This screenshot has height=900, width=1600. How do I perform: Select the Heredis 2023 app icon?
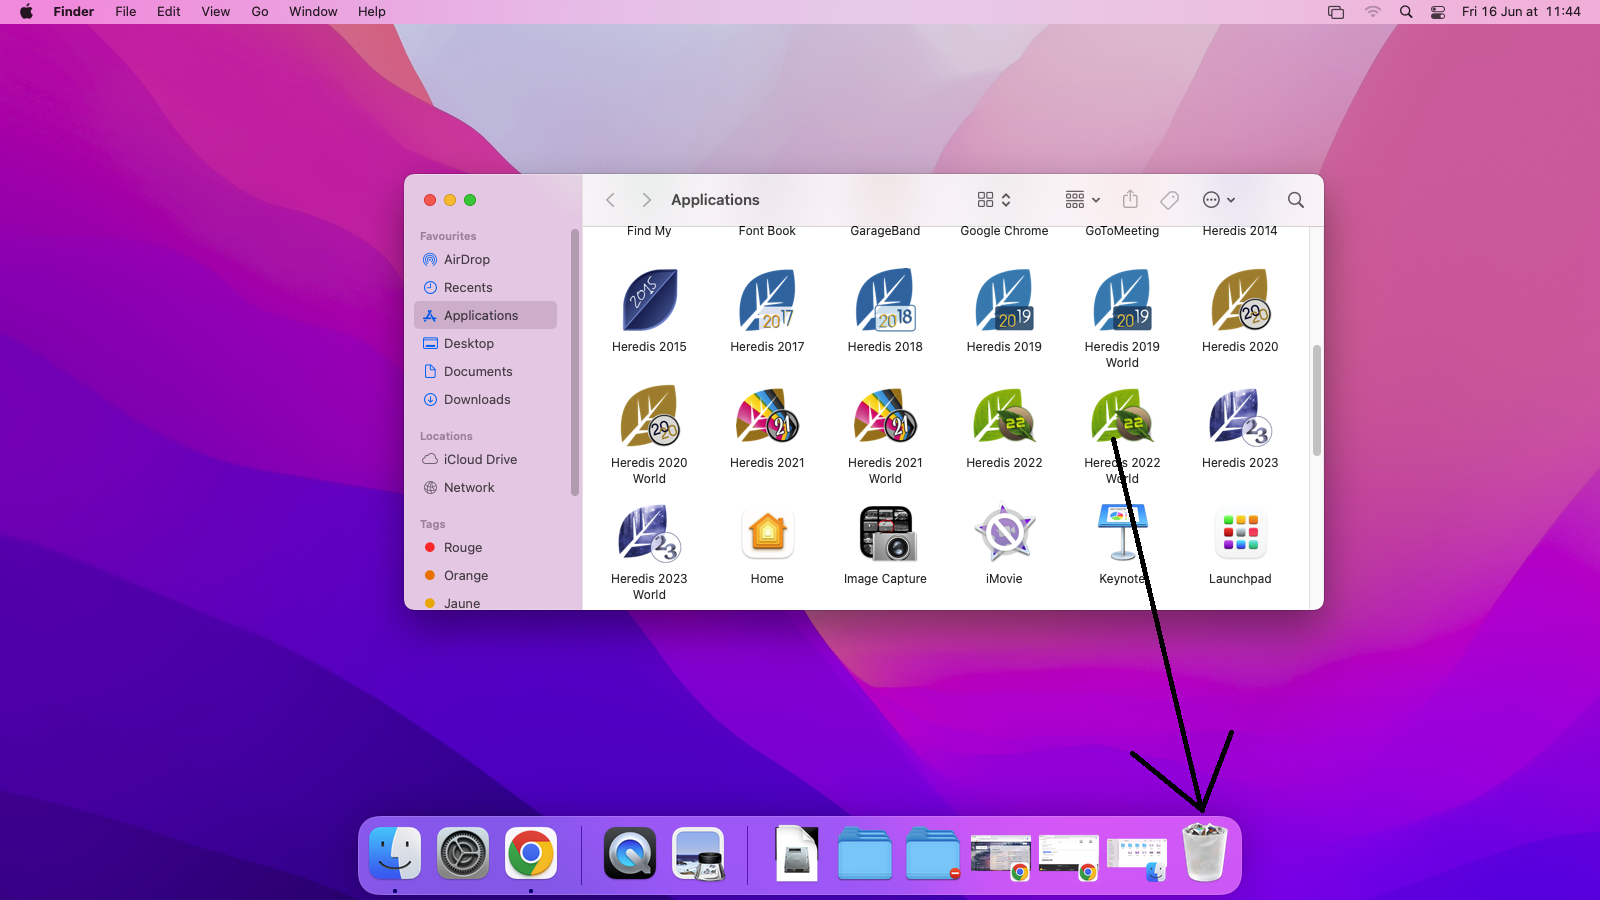1239,417
